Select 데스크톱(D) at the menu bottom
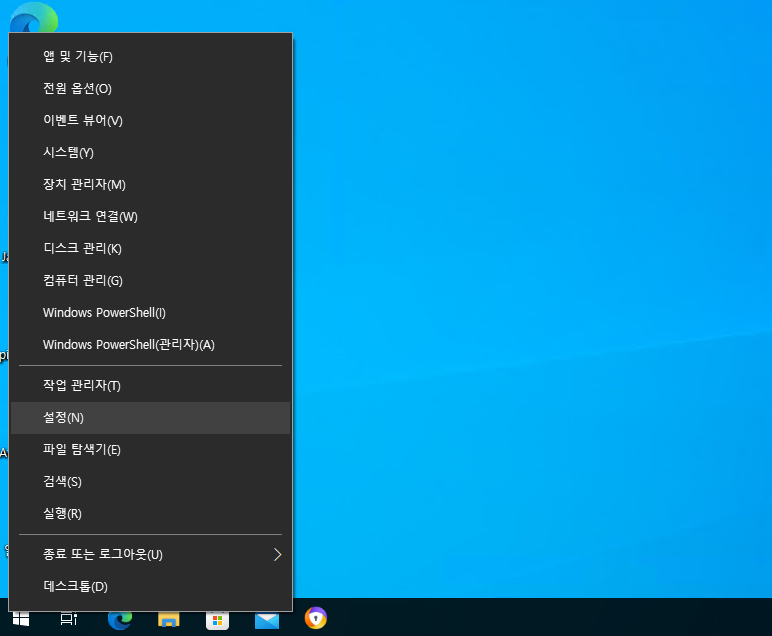This screenshot has width=772, height=636. coord(75,586)
